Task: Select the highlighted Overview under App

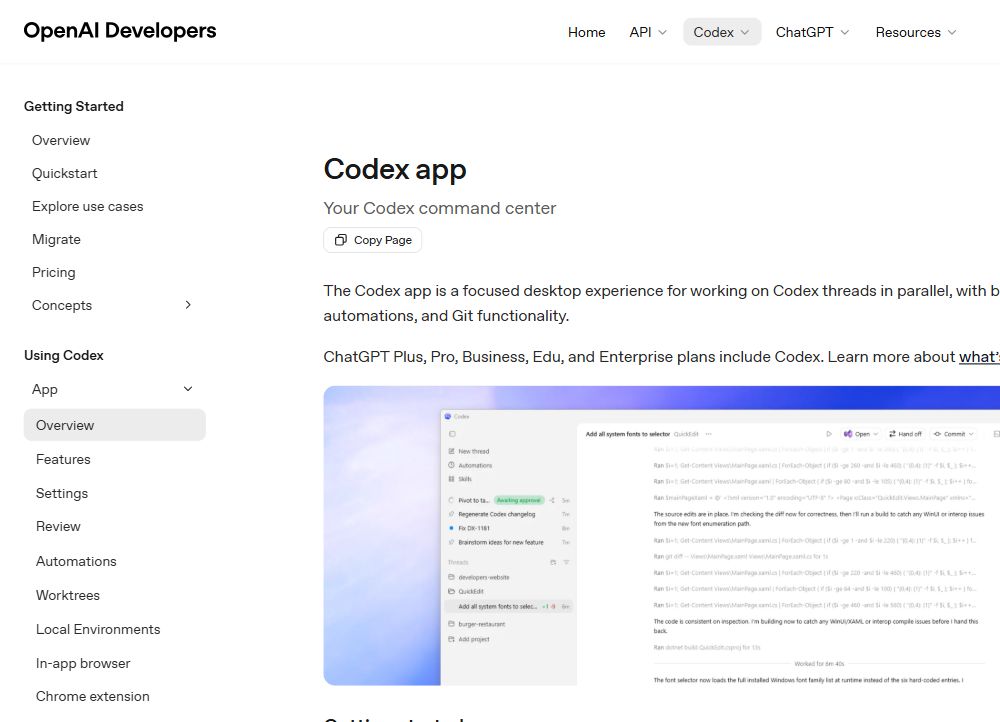Action: pyautogui.click(x=115, y=425)
